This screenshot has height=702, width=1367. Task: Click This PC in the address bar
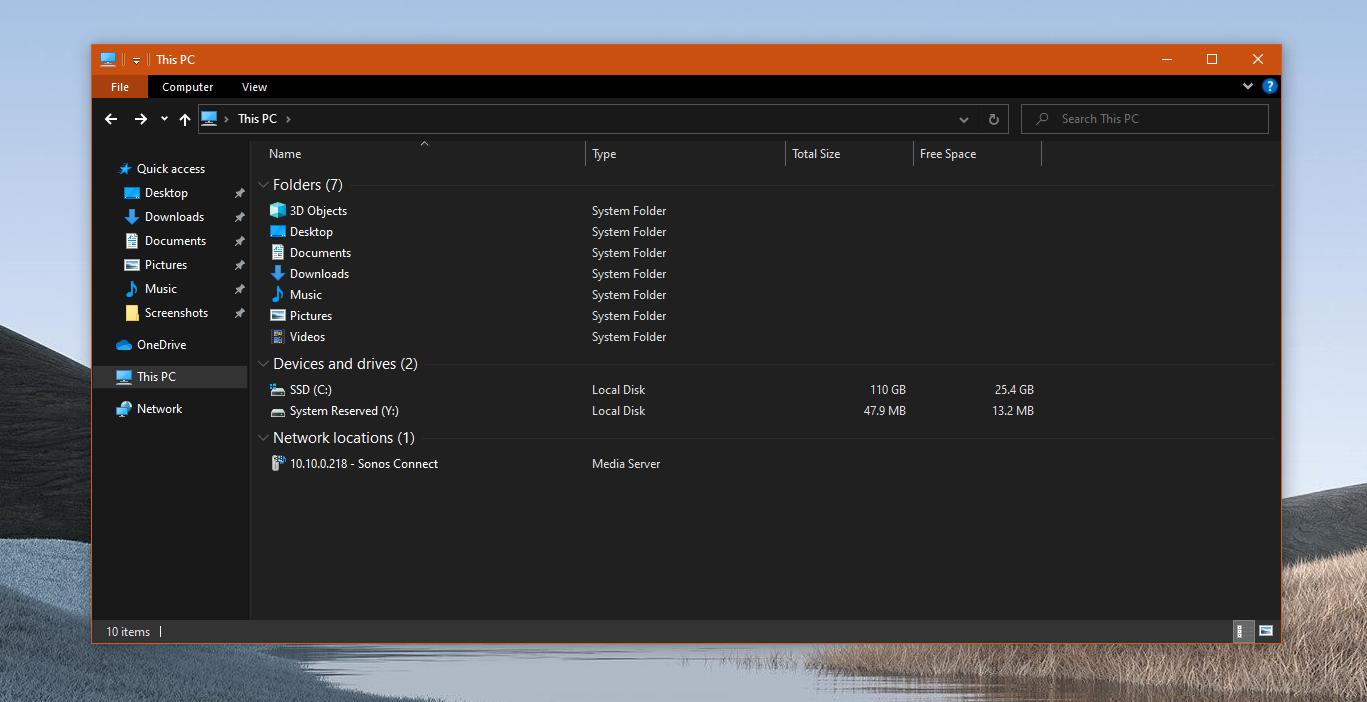257,119
